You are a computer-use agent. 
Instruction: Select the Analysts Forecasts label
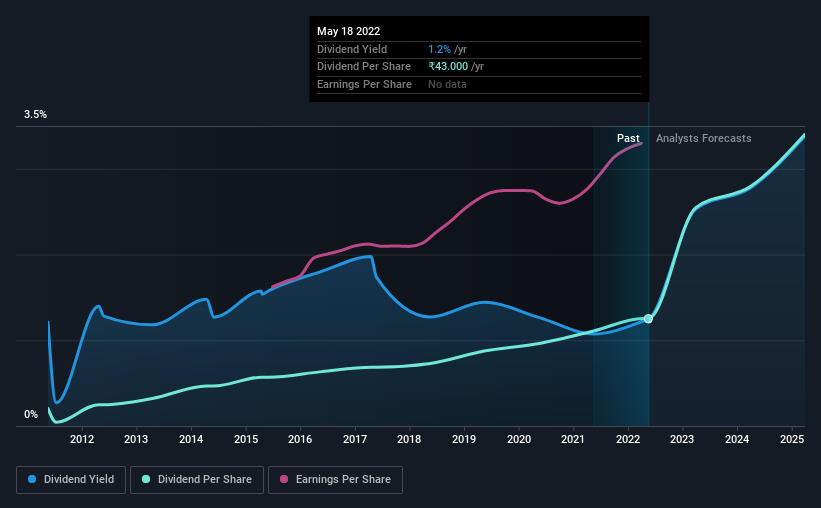(x=704, y=138)
